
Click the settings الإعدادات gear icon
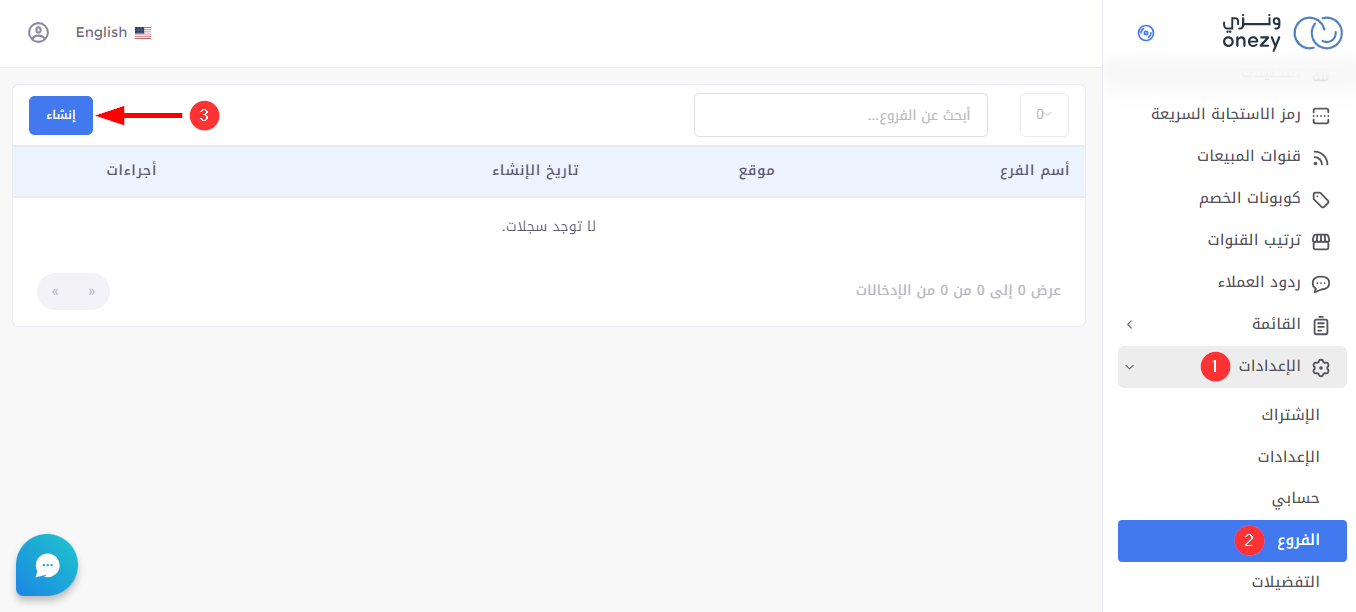point(1321,367)
